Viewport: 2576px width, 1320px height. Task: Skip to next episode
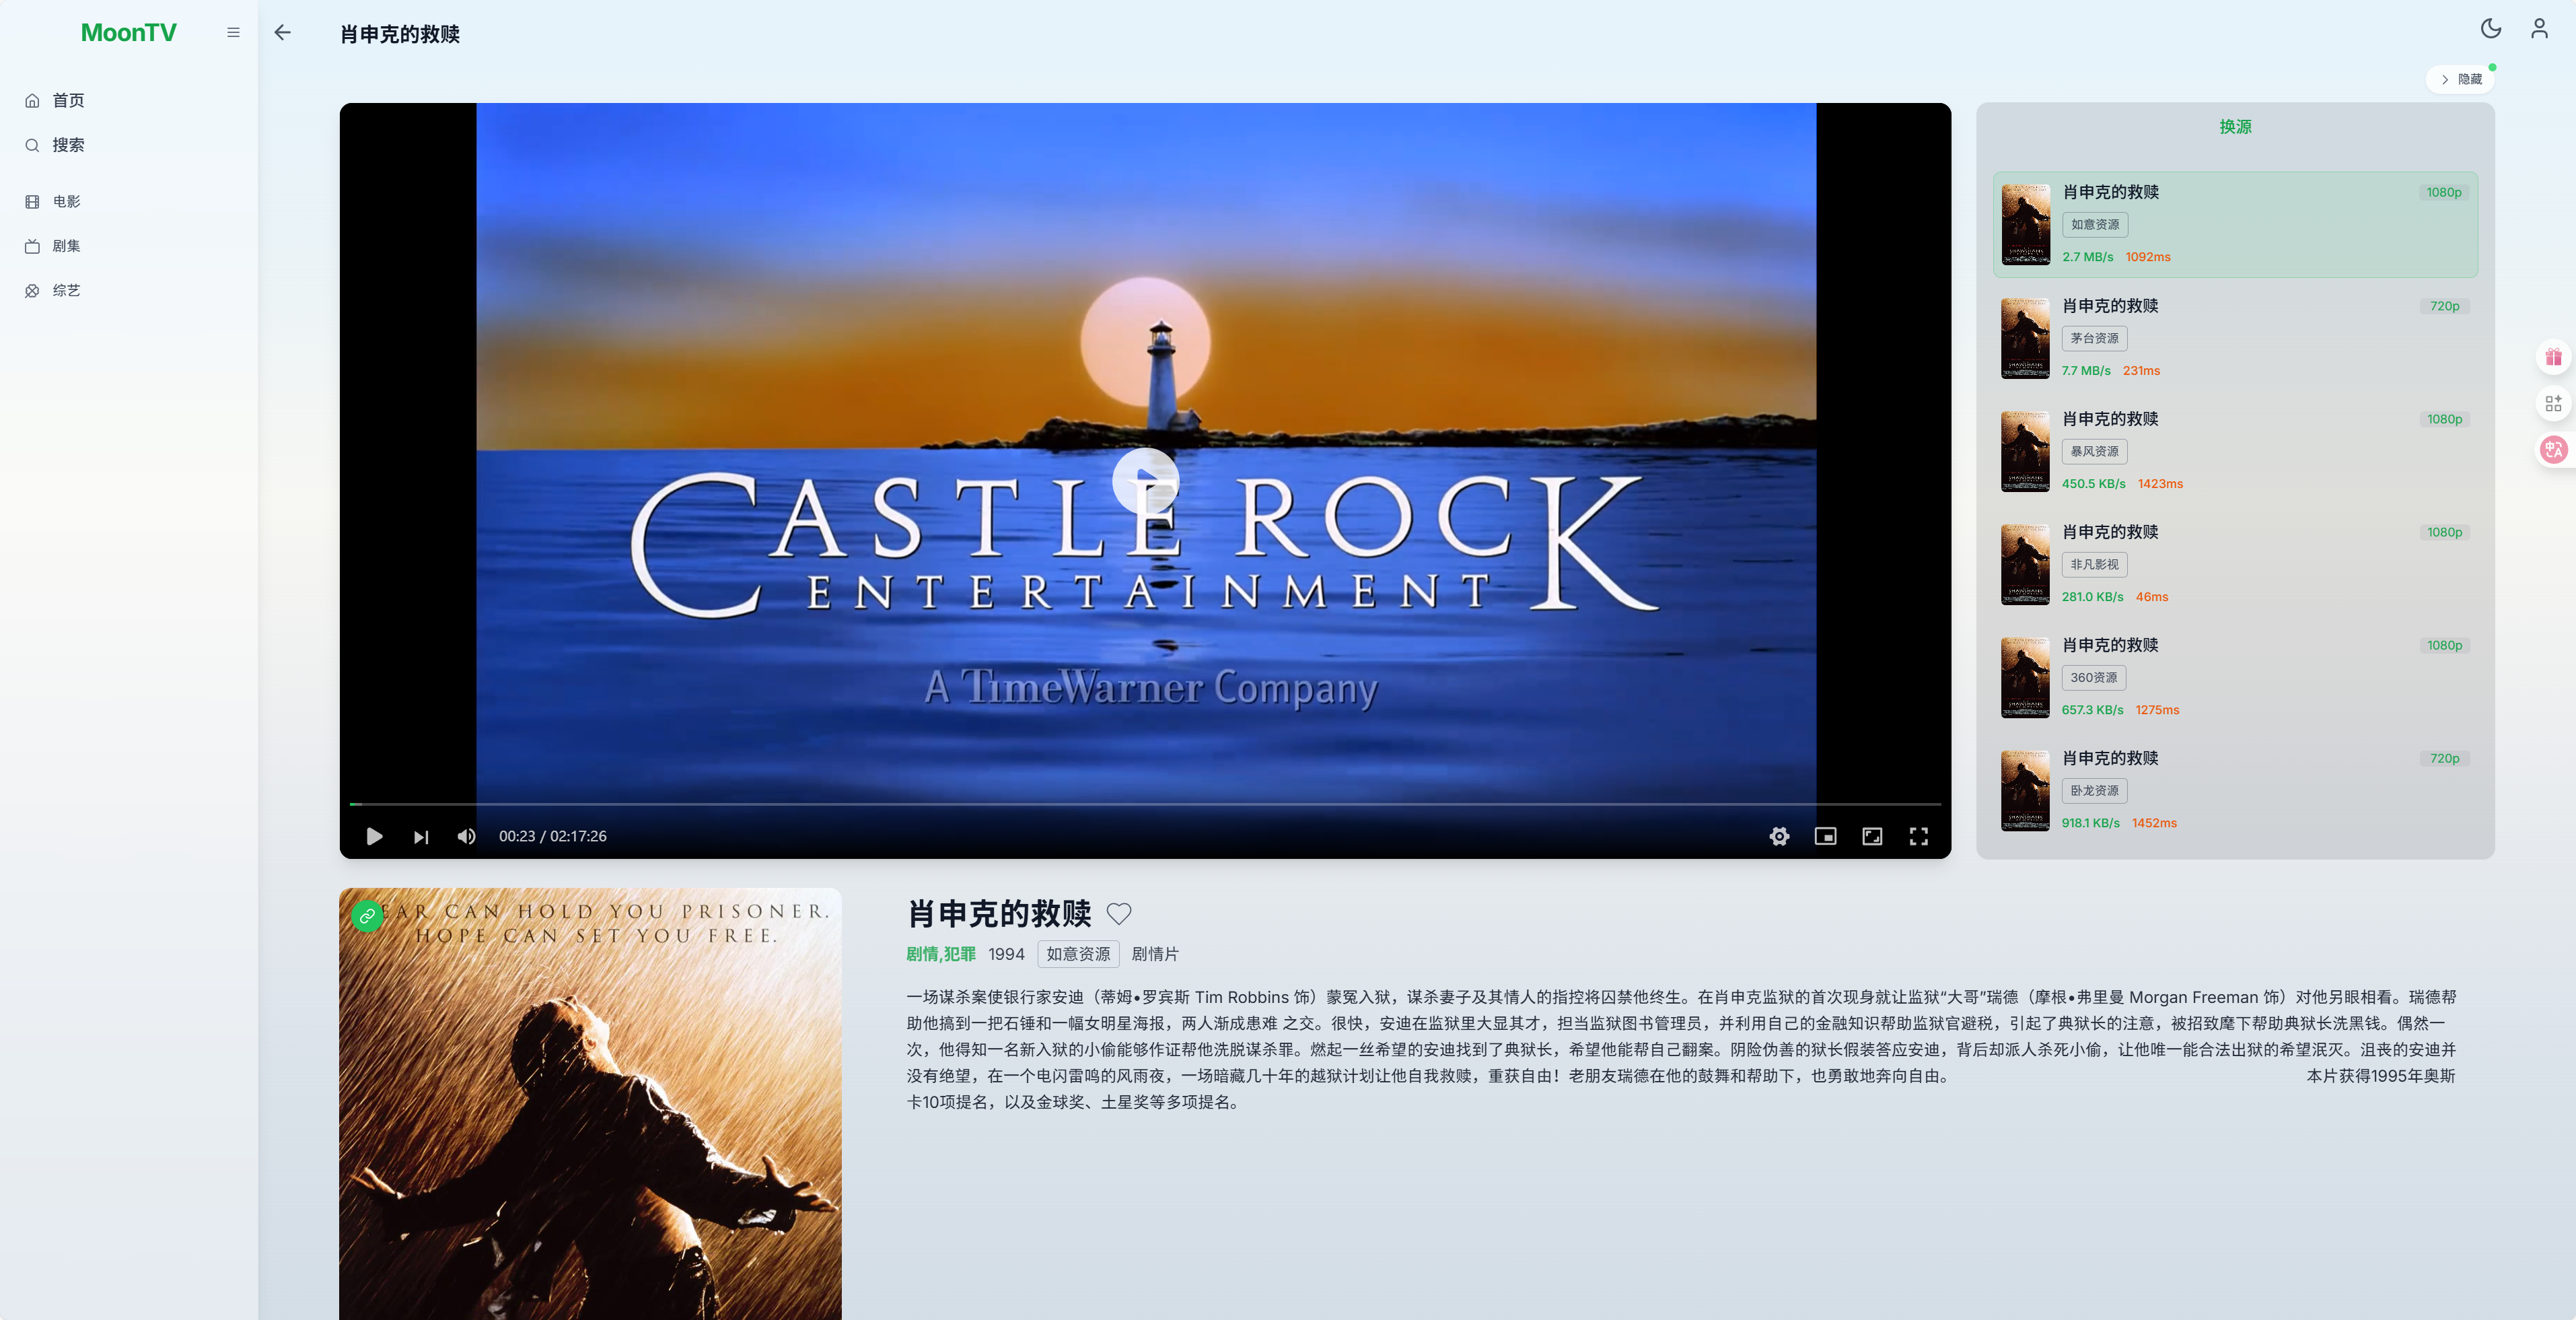421,836
